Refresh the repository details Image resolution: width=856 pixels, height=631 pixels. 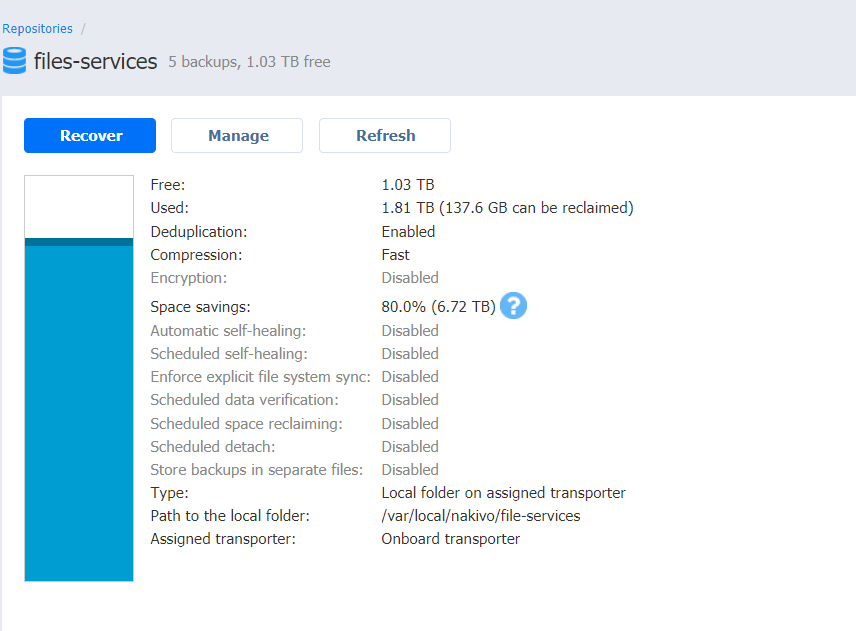click(385, 136)
